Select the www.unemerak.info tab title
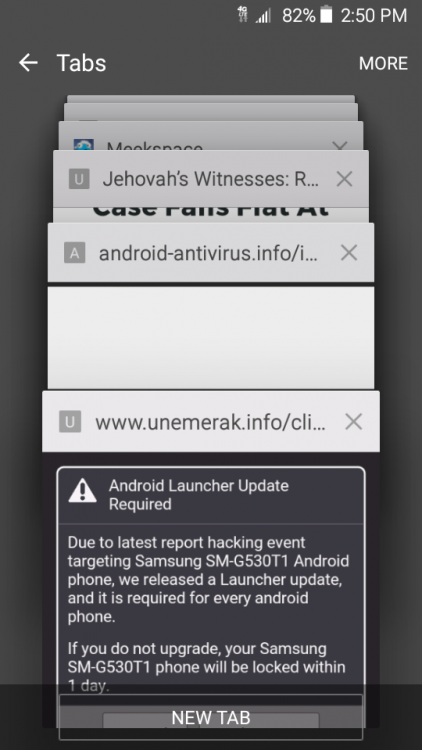 click(211, 422)
